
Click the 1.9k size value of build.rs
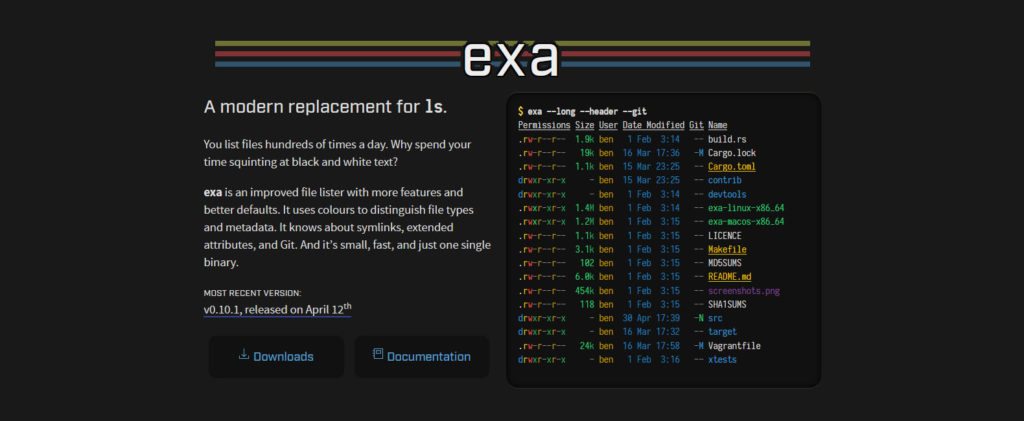584,139
